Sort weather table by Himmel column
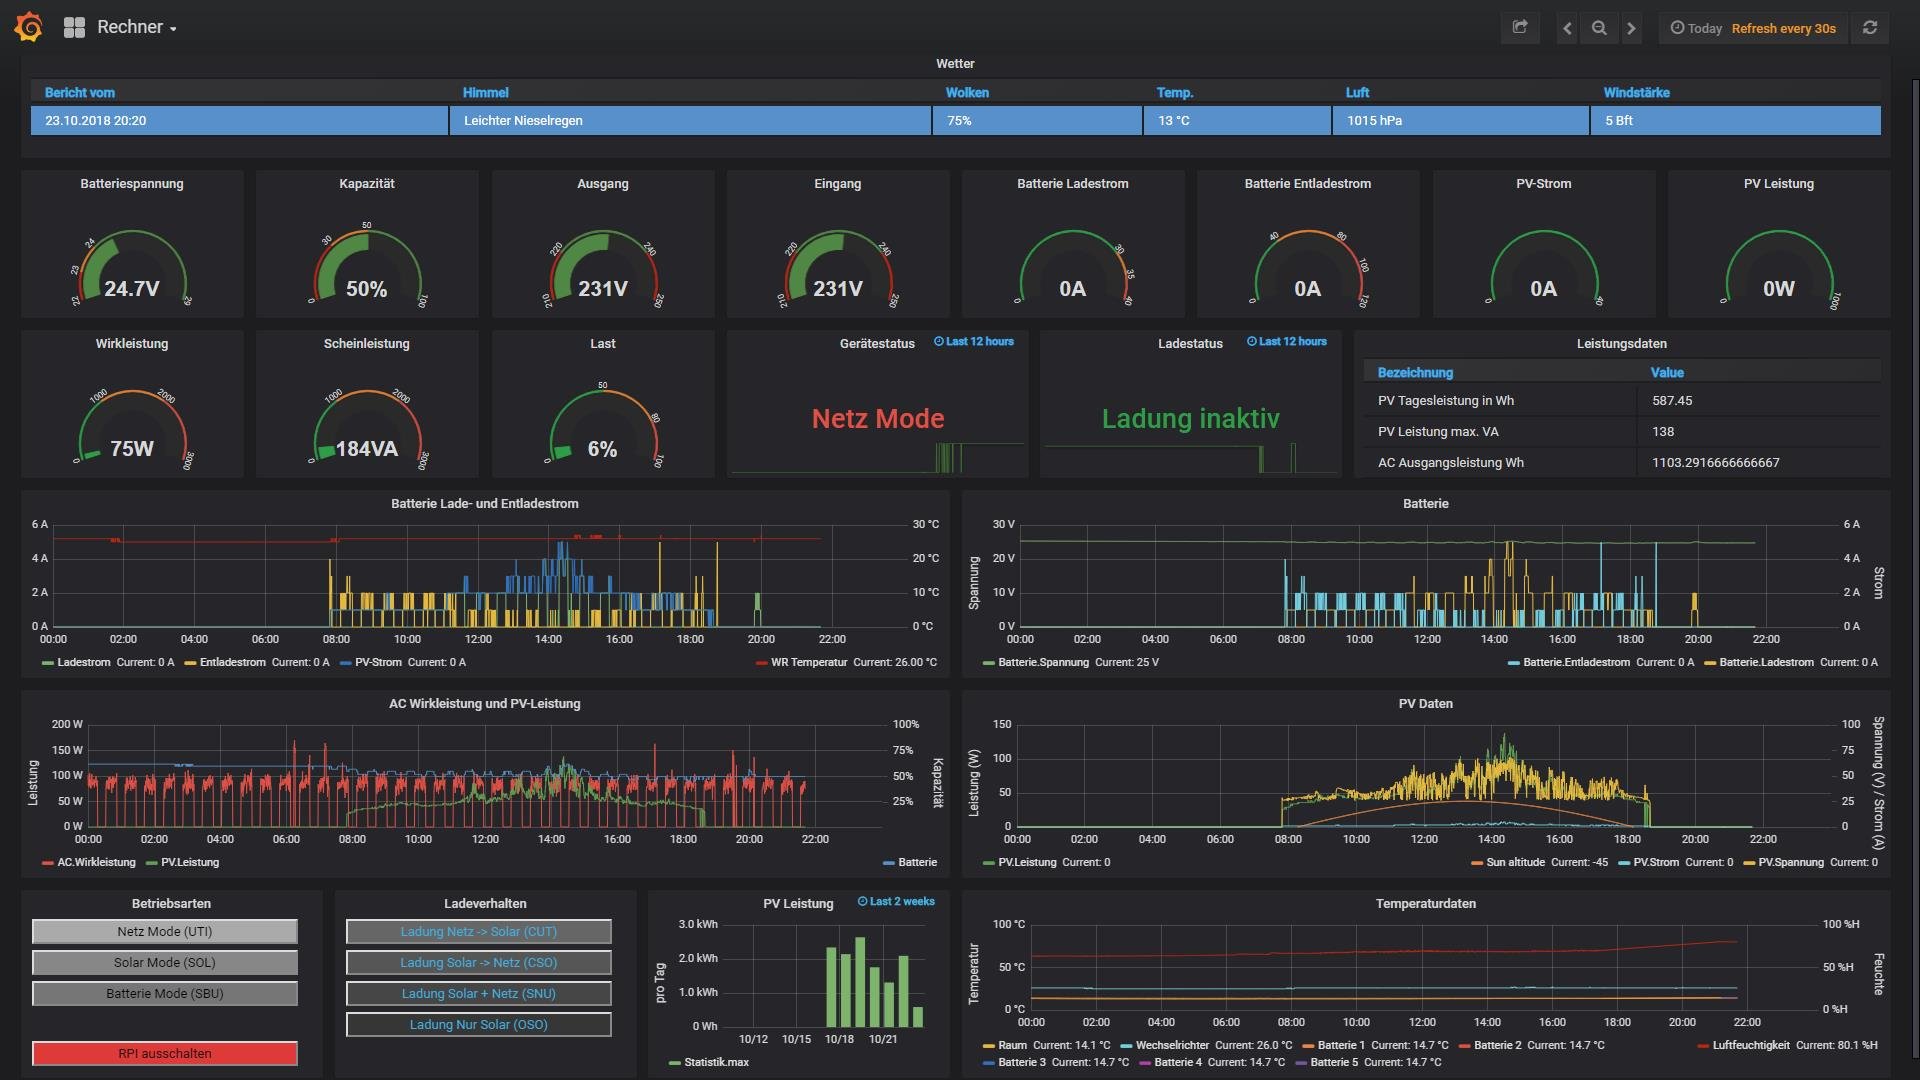 (486, 92)
